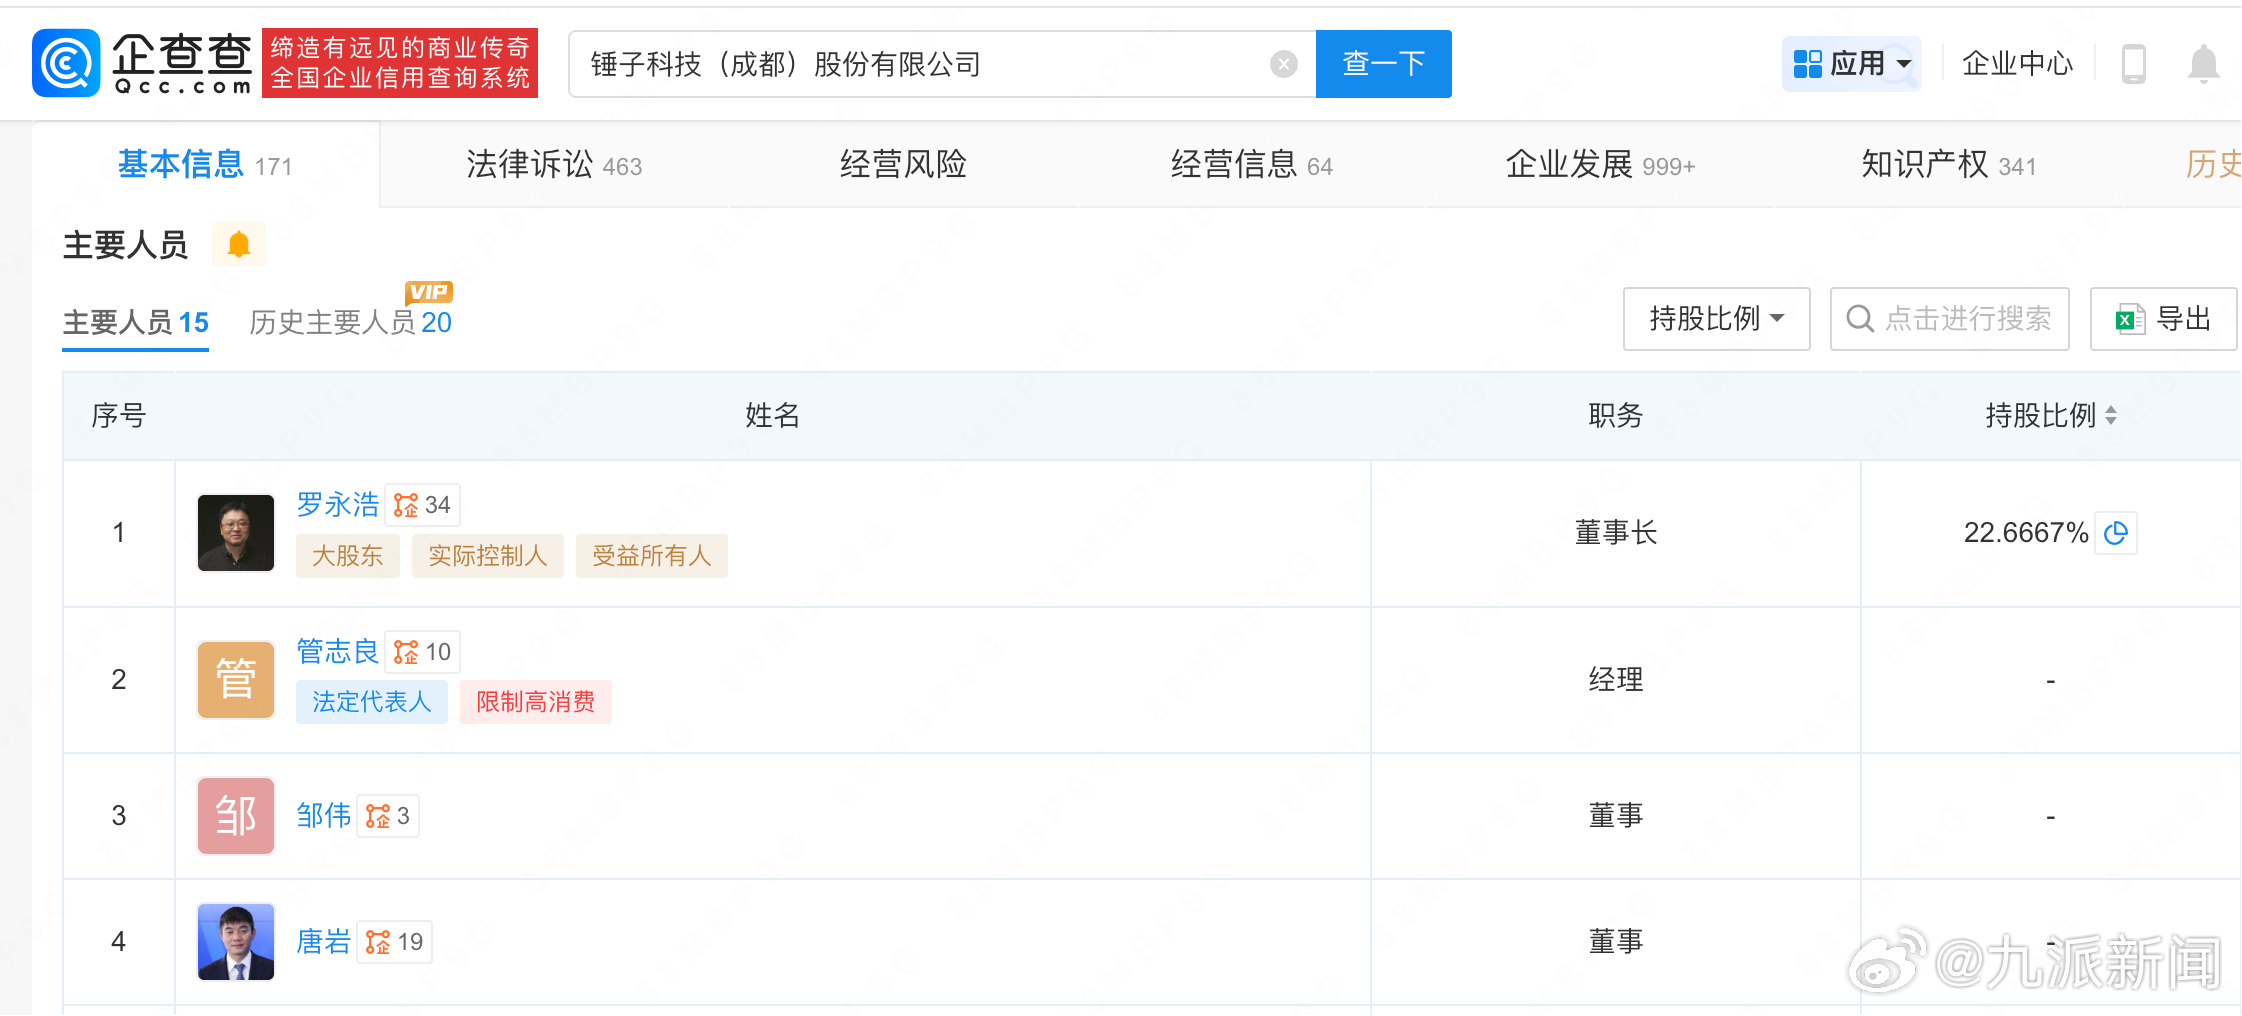
Task: Click 唐岩's profile photo
Action: [236, 942]
